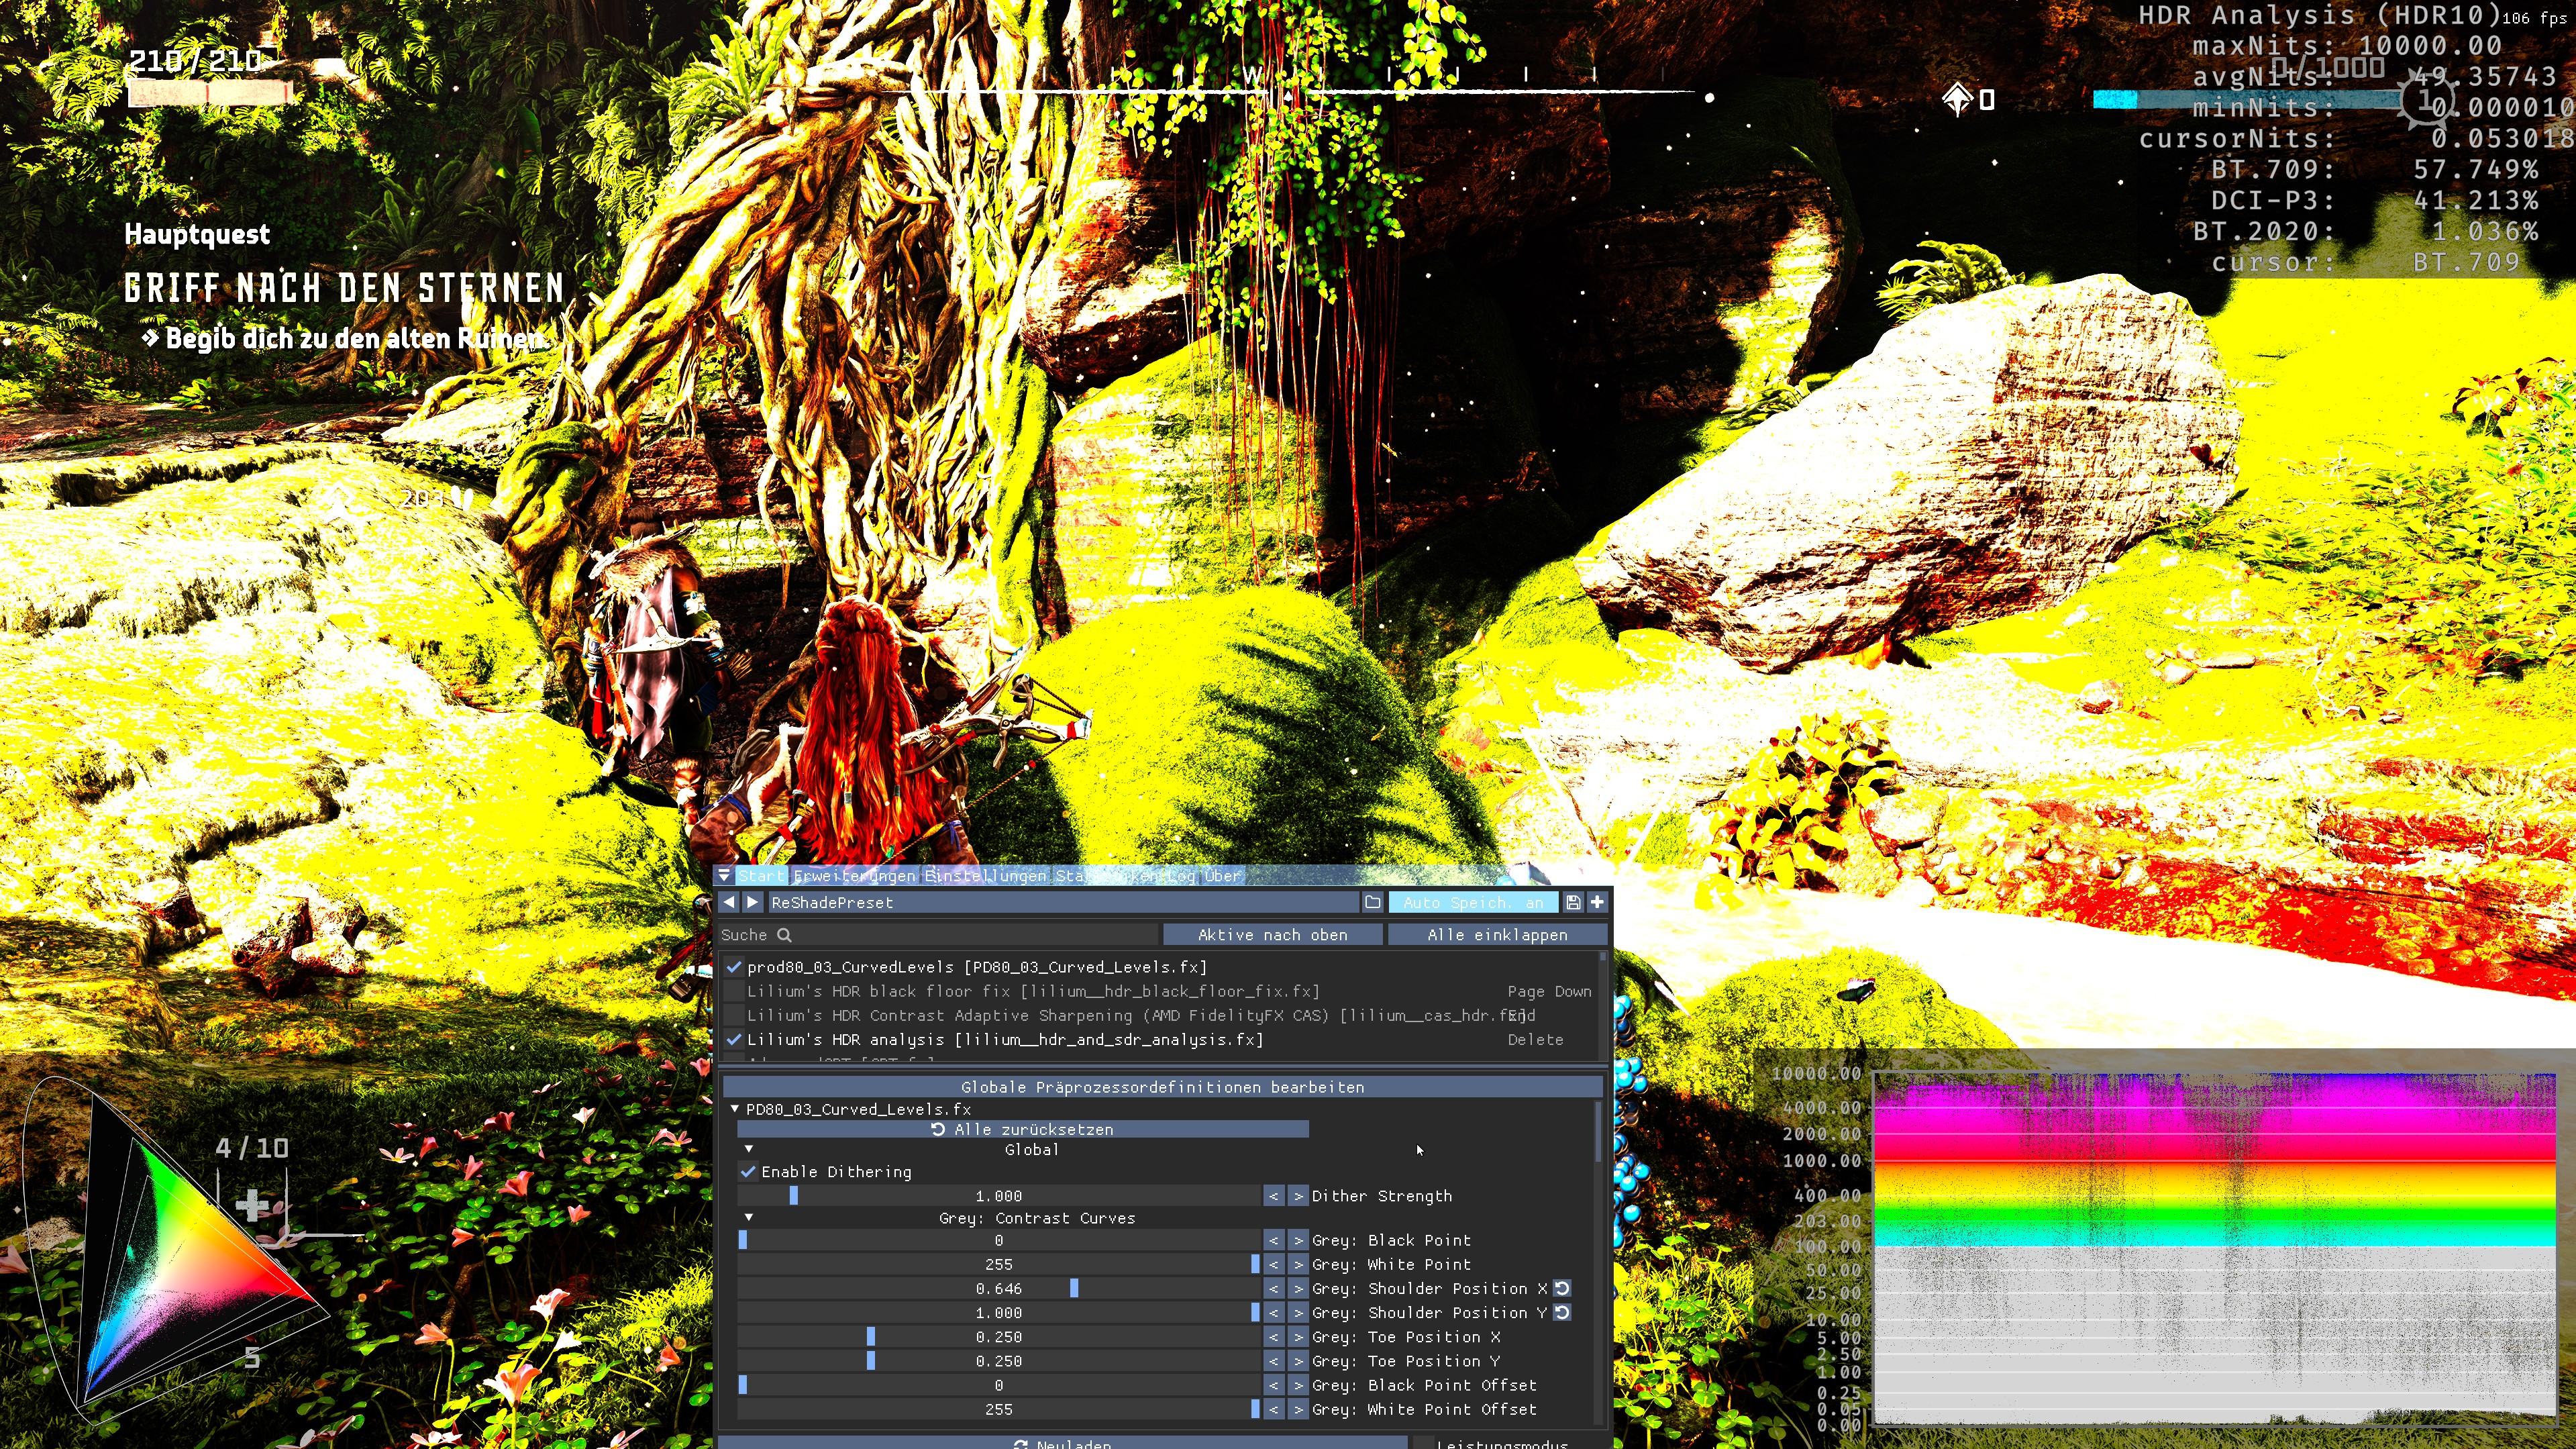Increase Grey: Toe Position Y with >
Screen dimensions: 2576x1449
(x=1298, y=1361)
